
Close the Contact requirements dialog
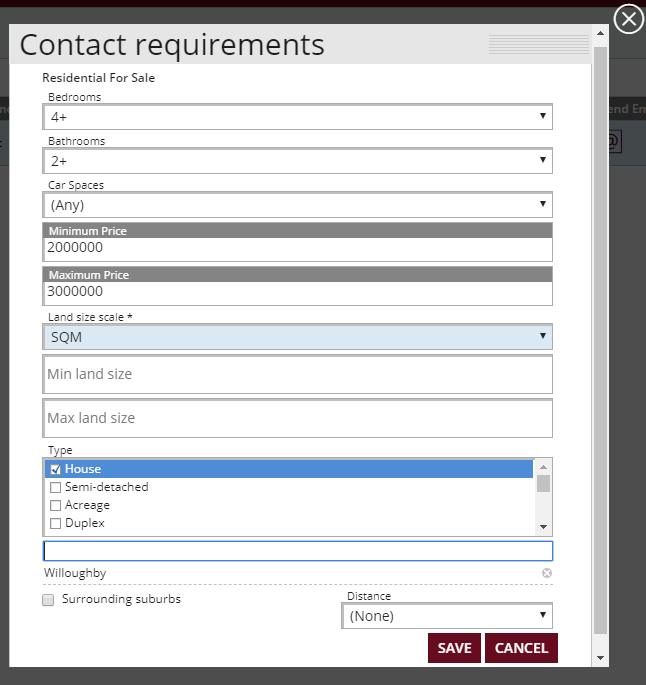point(628,19)
